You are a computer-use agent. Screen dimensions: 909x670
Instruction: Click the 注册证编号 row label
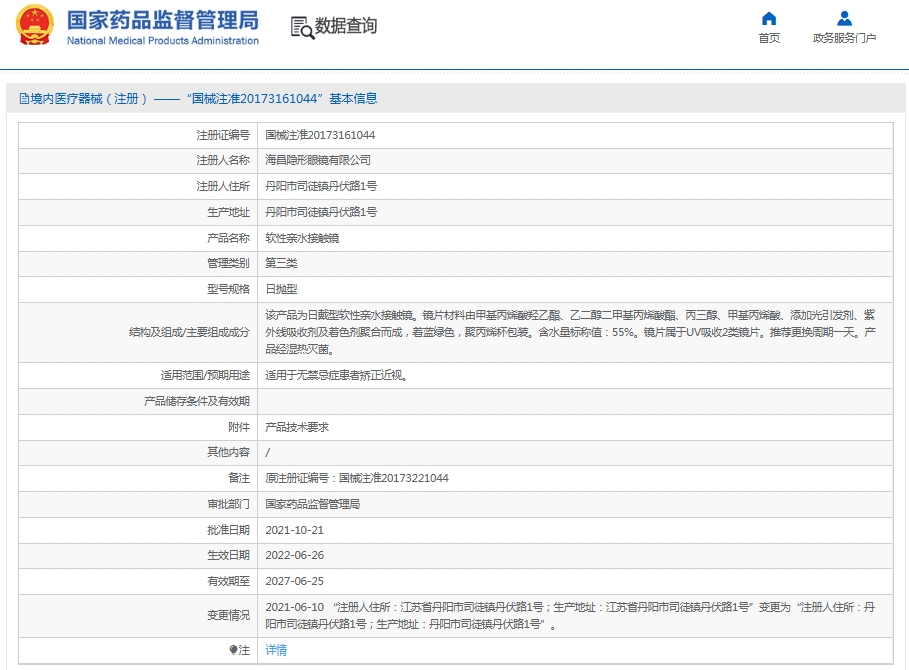[223, 135]
